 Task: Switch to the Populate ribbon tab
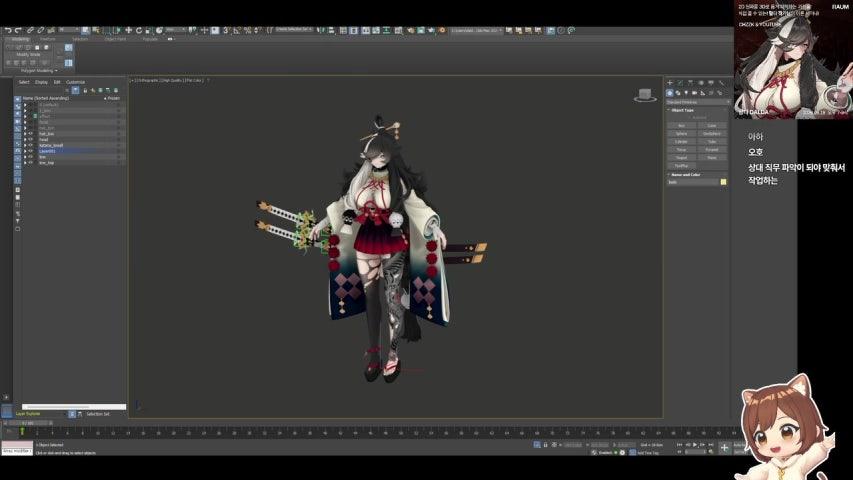(x=150, y=39)
